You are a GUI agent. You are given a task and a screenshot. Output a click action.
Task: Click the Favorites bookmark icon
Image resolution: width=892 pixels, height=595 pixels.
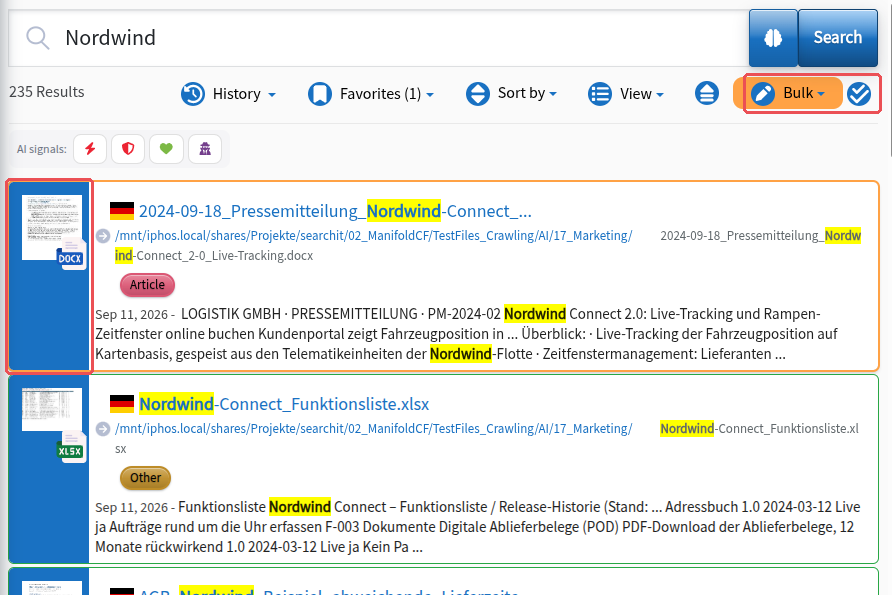320,94
